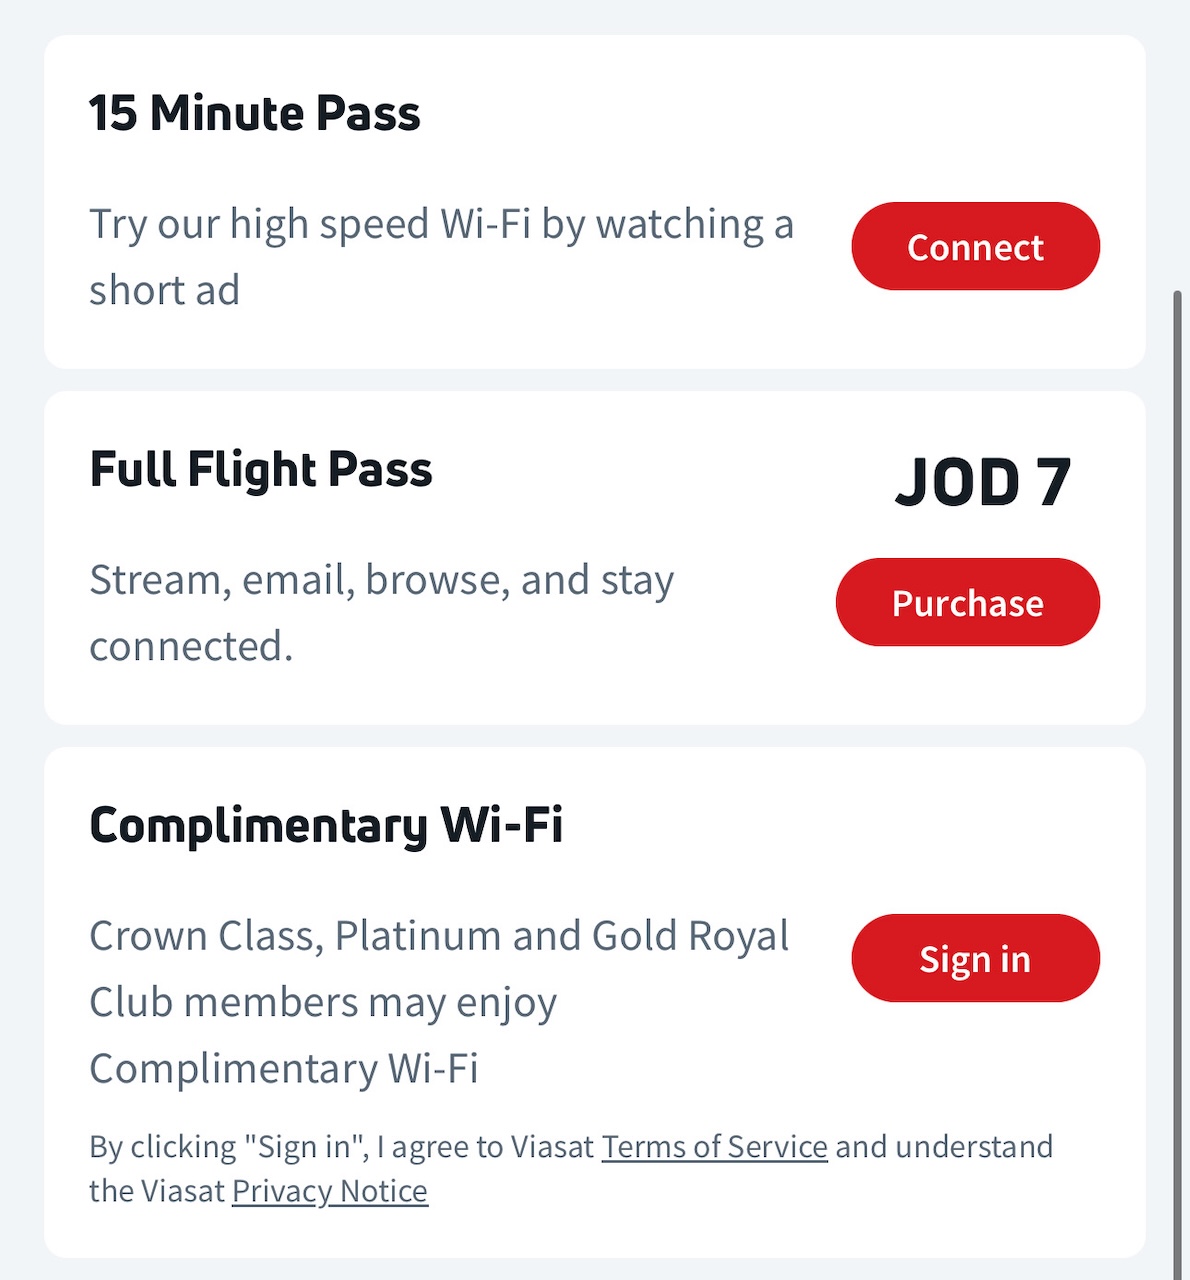This screenshot has height=1280, width=1190.
Task: Click the bold 'Complimentary Wi-Fi' heading
Action: point(326,826)
